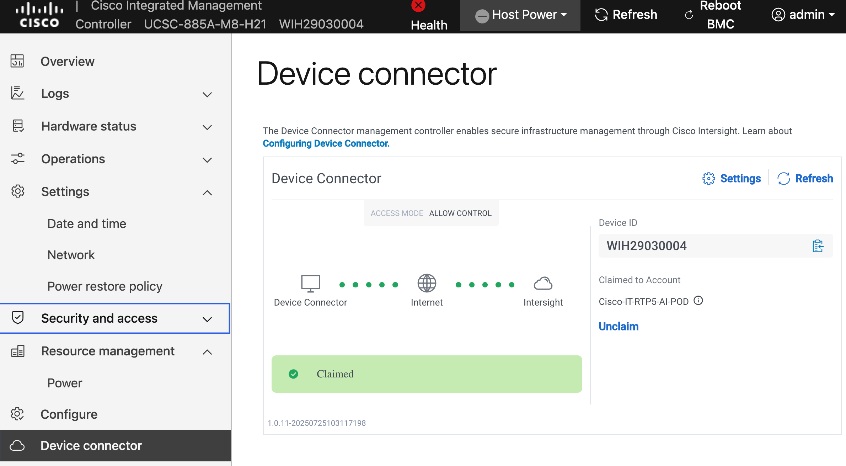Expand Hardware status chevron
Screen dimensions: 846x466
point(207,127)
